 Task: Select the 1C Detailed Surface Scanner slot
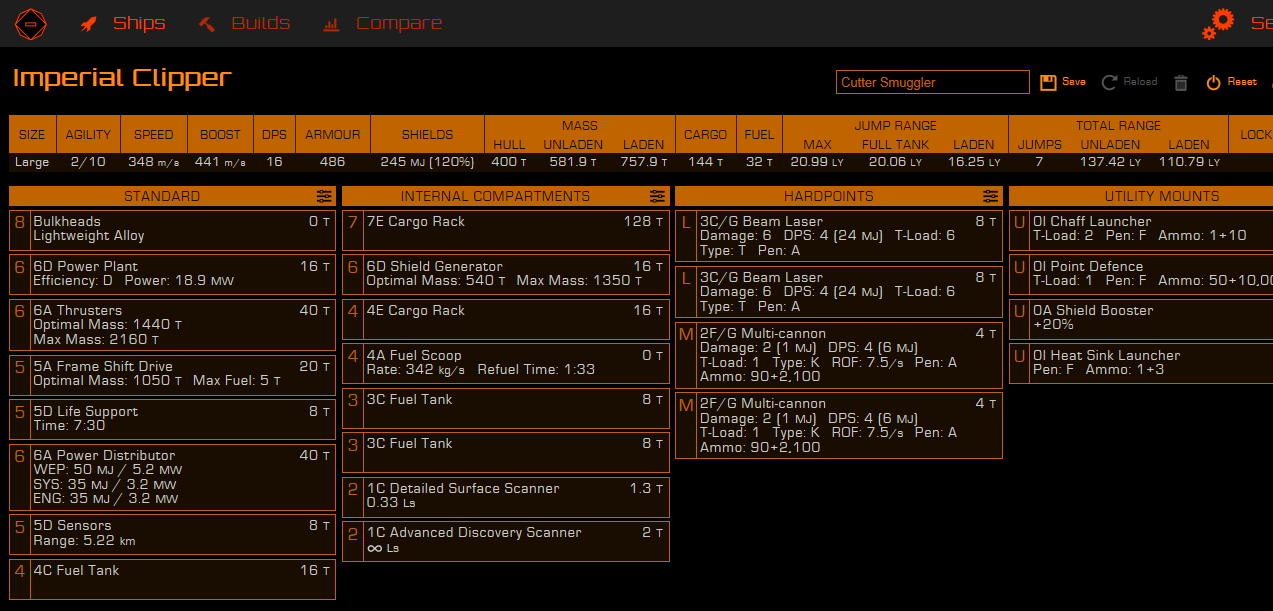506,497
